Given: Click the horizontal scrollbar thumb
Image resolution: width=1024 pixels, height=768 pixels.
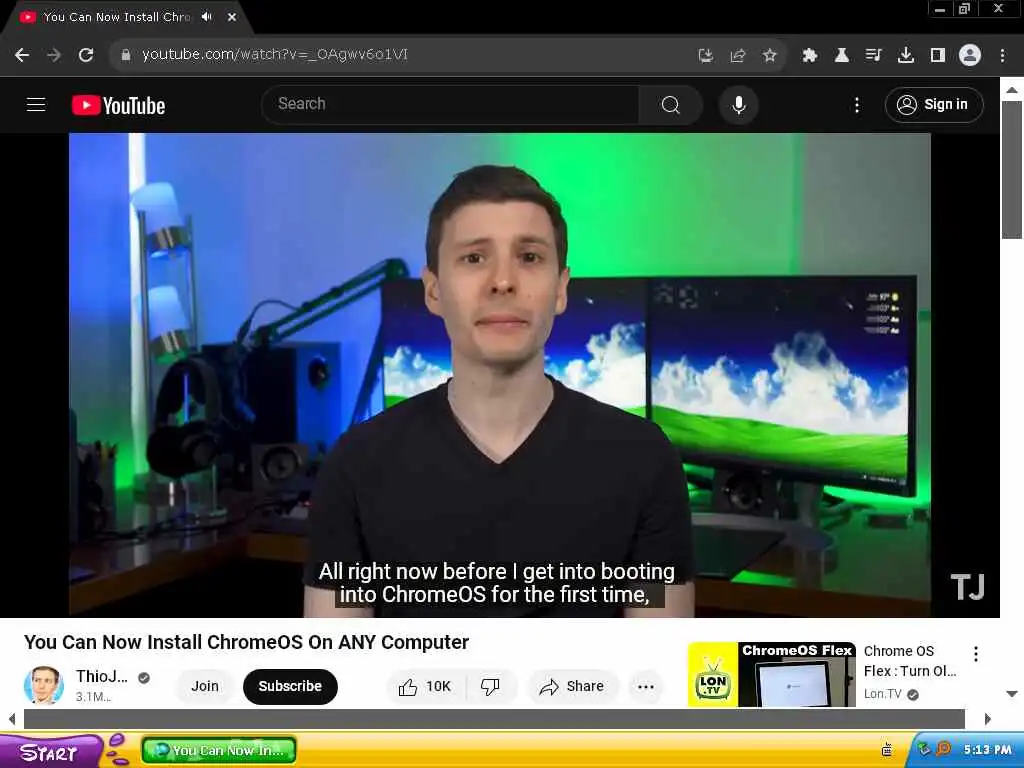Looking at the screenshot, I should (x=494, y=719).
